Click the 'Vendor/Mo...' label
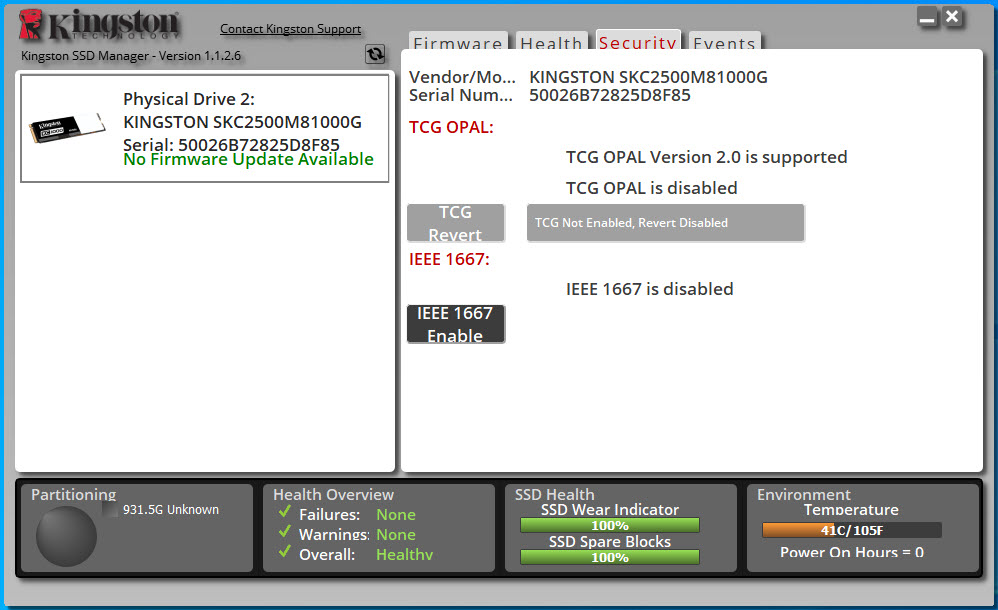The height and width of the screenshot is (610, 998). pyautogui.click(x=462, y=77)
